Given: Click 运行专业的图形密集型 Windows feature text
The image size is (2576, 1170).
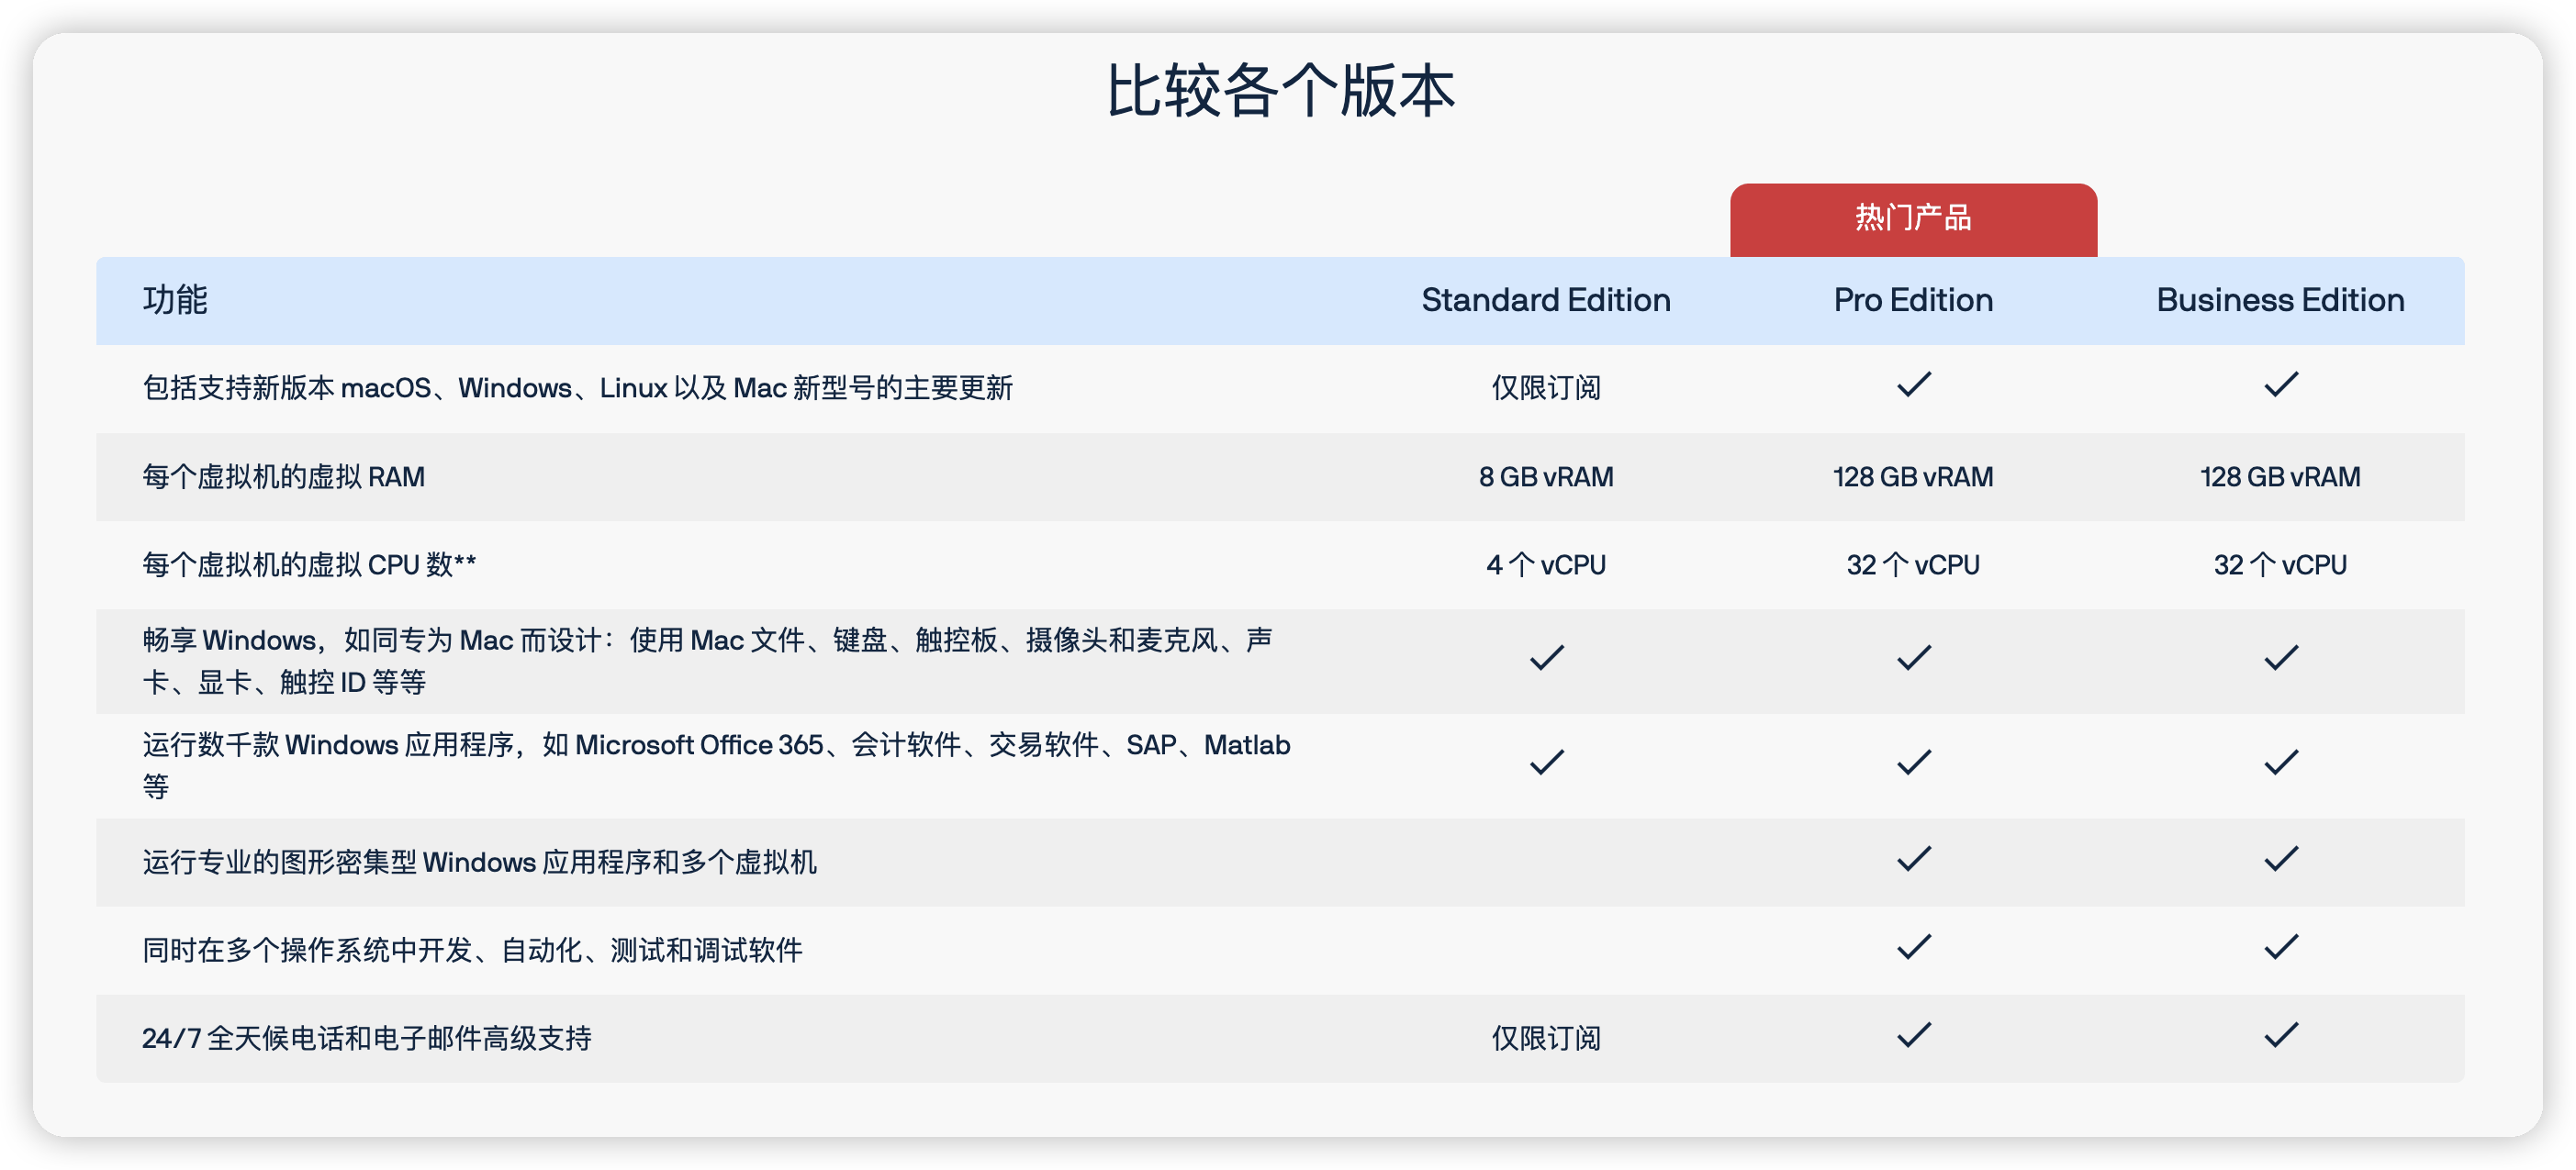Looking at the screenshot, I should click(x=479, y=862).
